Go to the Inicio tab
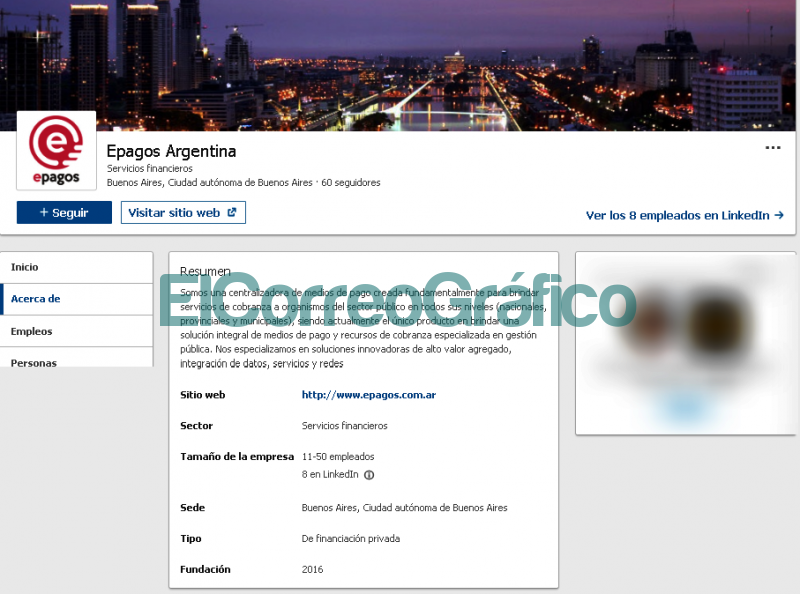800x594 pixels. coord(77,267)
